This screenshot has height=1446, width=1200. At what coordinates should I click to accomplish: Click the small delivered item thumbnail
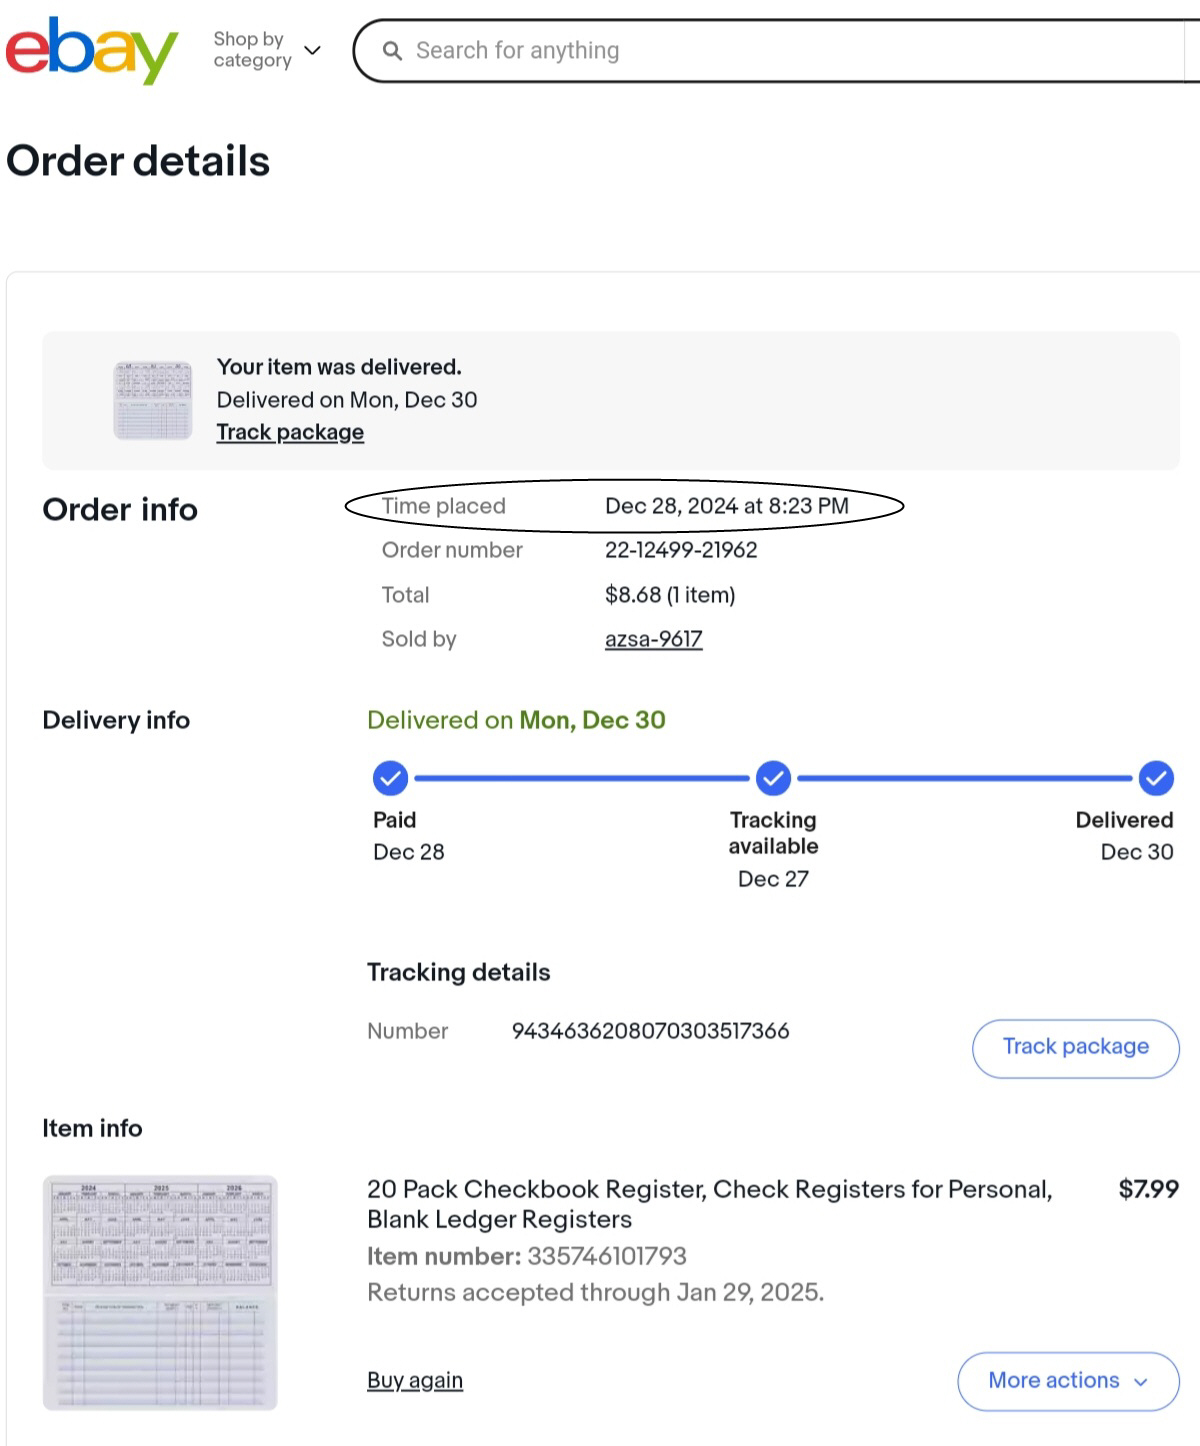coord(153,400)
